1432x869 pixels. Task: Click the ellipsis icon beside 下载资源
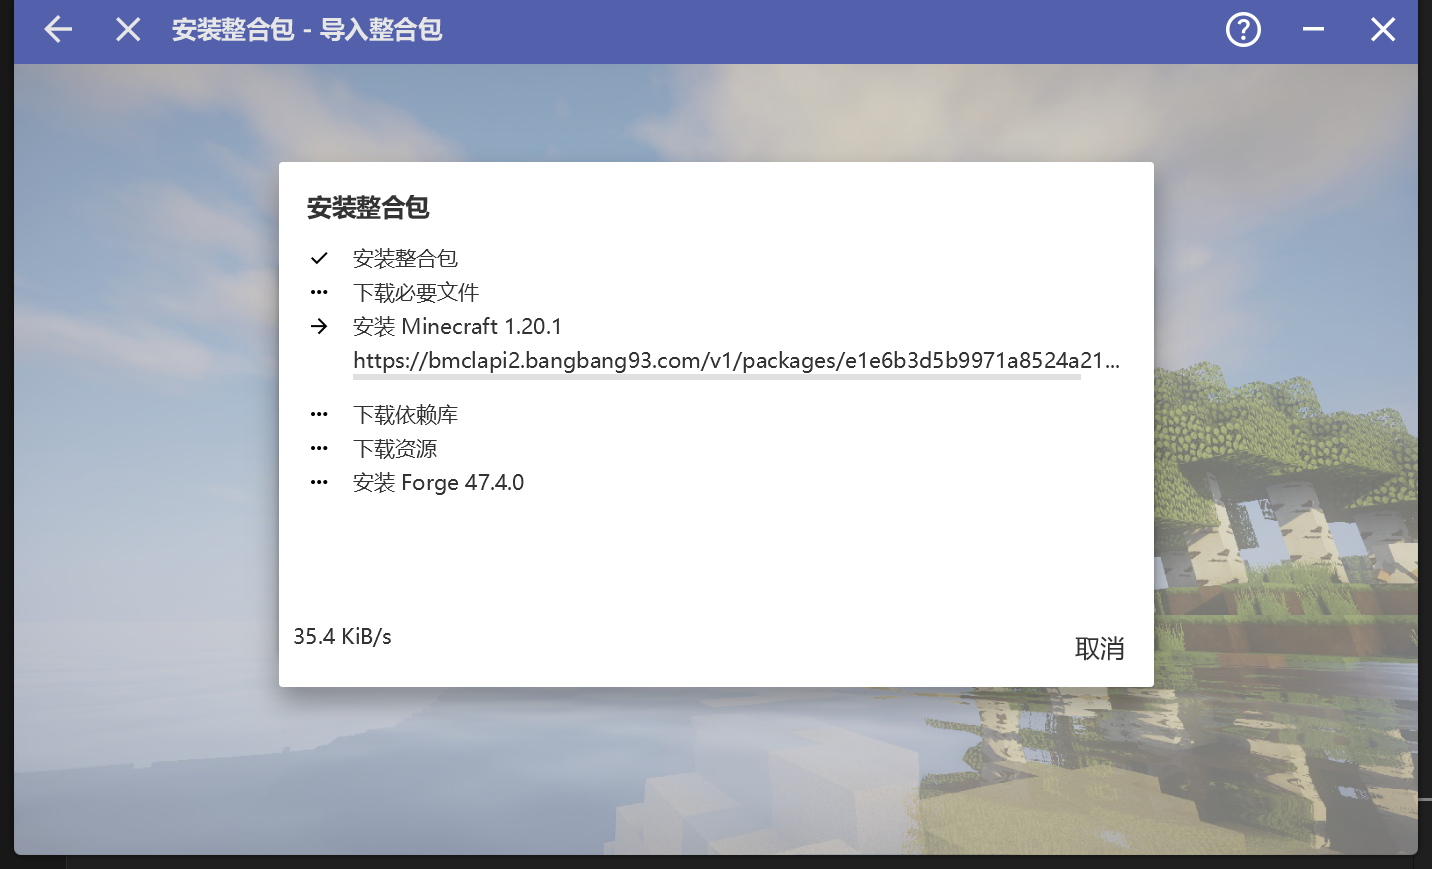click(x=319, y=448)
